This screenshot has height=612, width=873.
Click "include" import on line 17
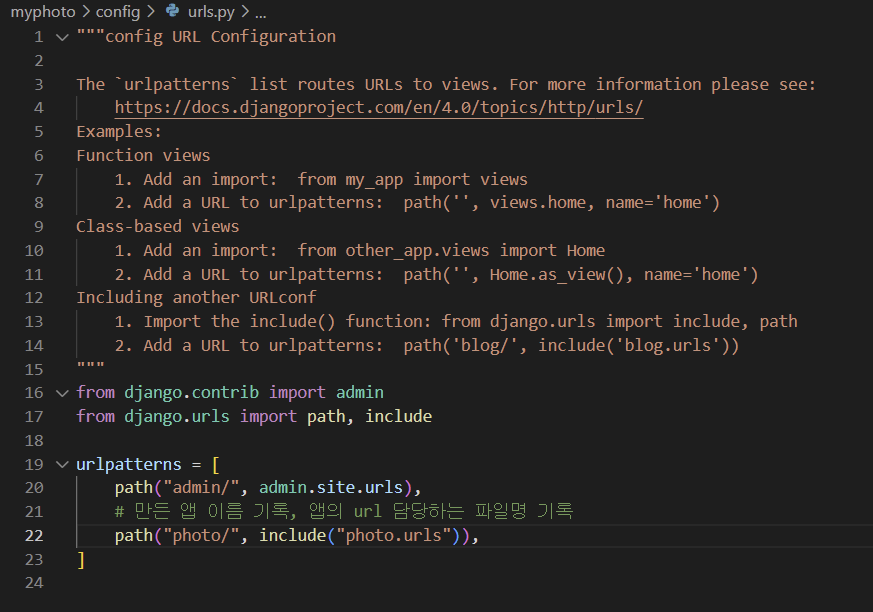(399, 417)
